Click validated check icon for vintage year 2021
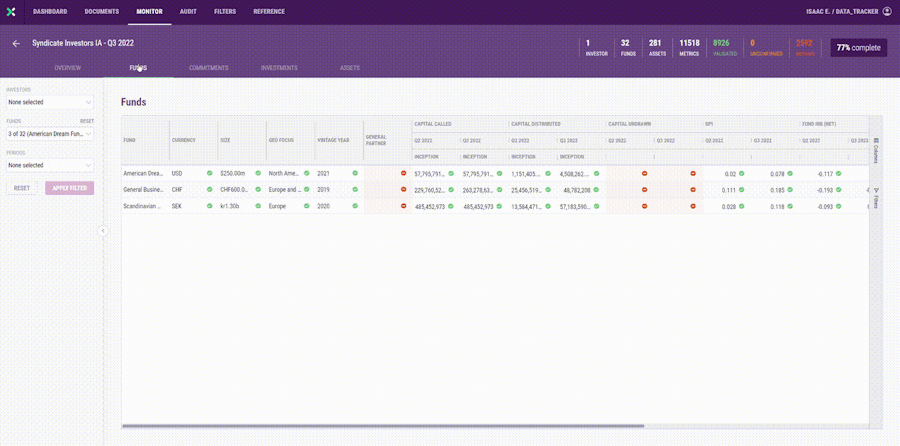The image size is (900, 446). tap(355, 173)
